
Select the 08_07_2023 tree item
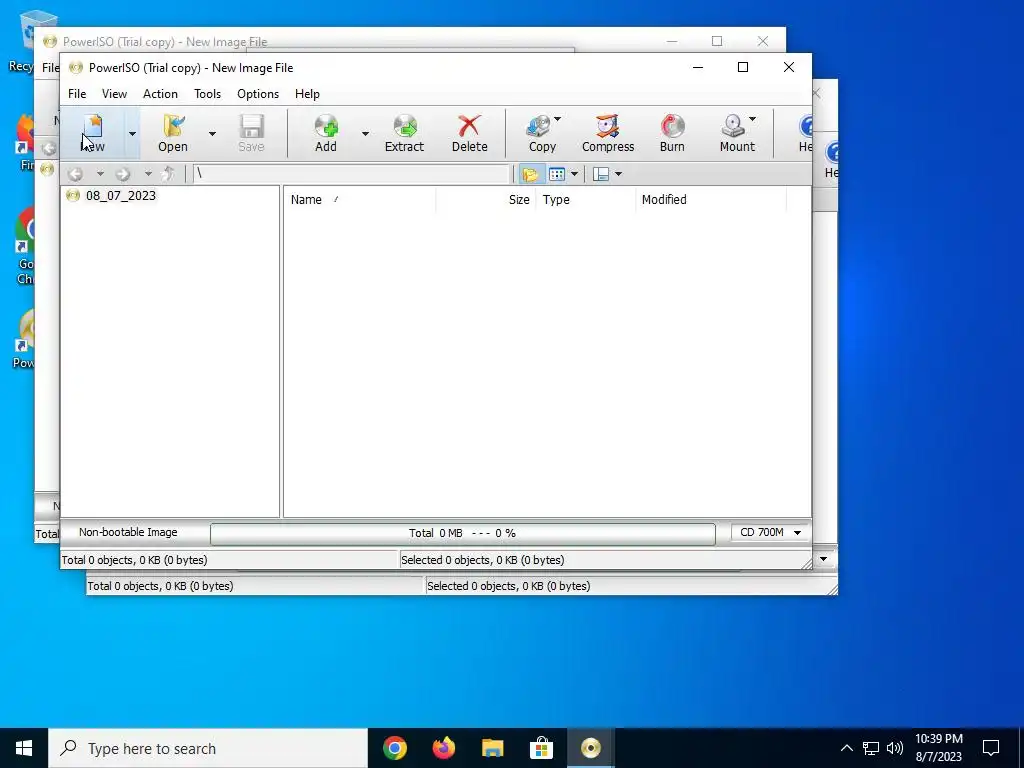click(120, 195)
